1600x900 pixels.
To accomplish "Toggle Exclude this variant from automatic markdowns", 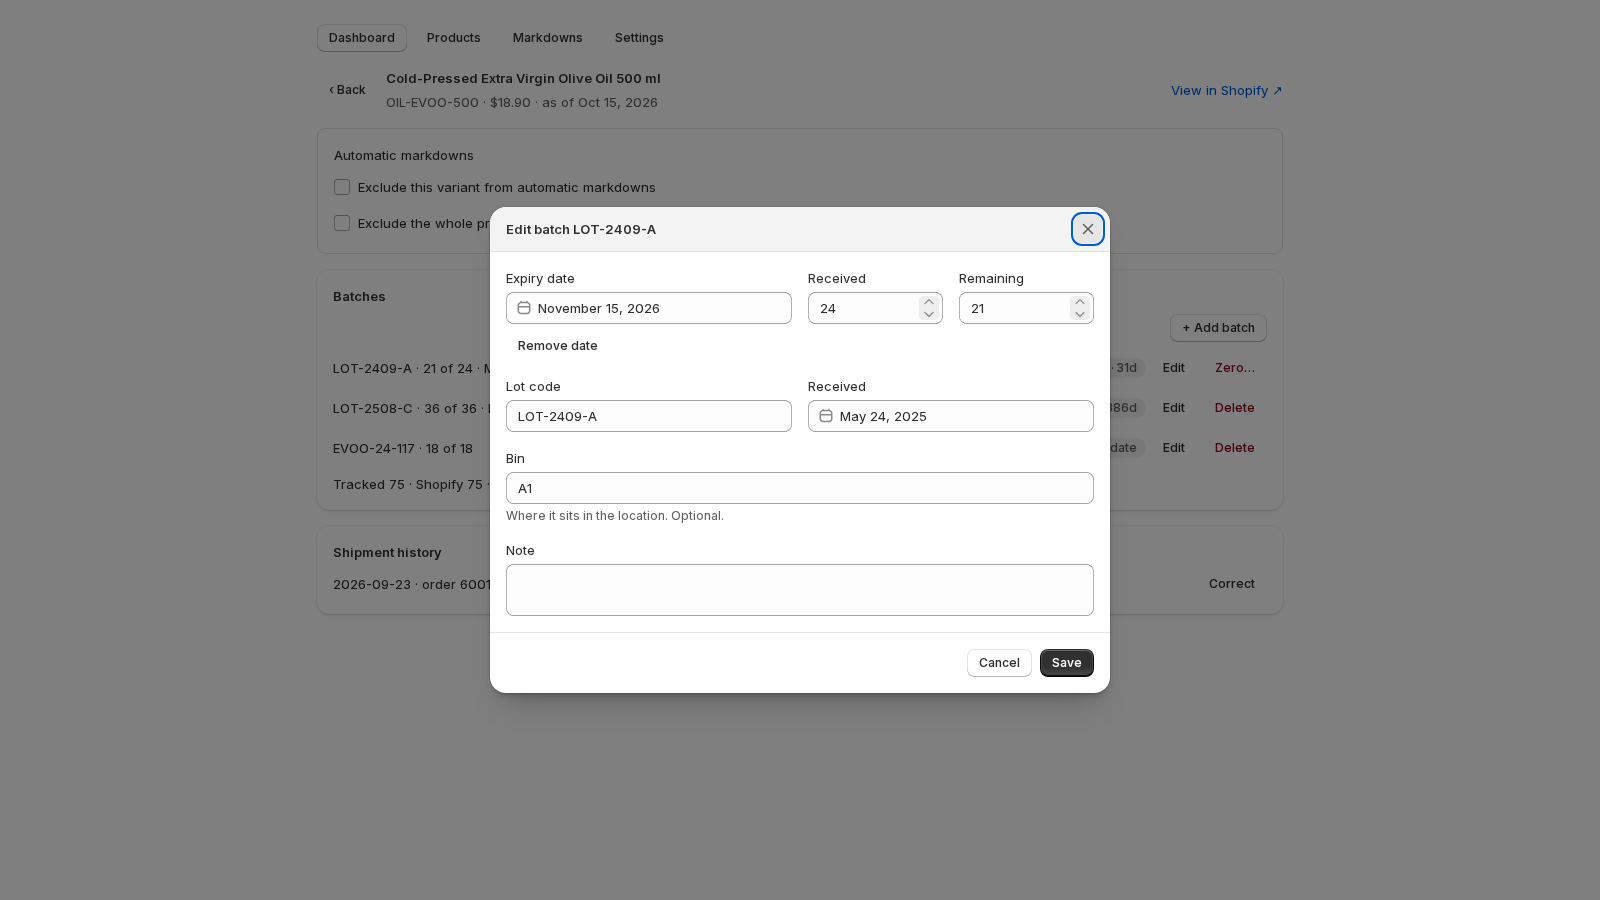I will tap(342, 187).
